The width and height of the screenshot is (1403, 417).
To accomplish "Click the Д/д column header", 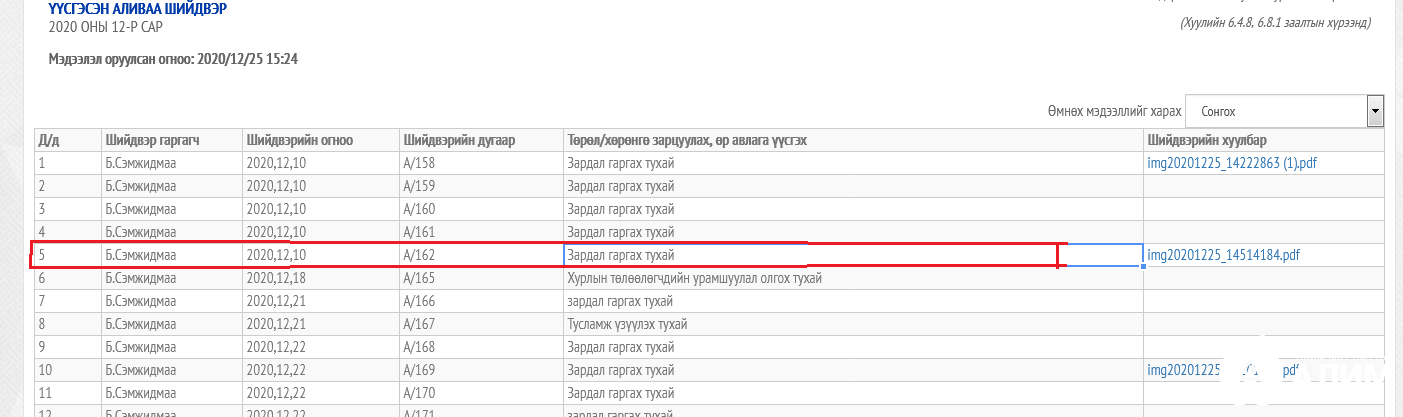I will (x=48, y=140).
